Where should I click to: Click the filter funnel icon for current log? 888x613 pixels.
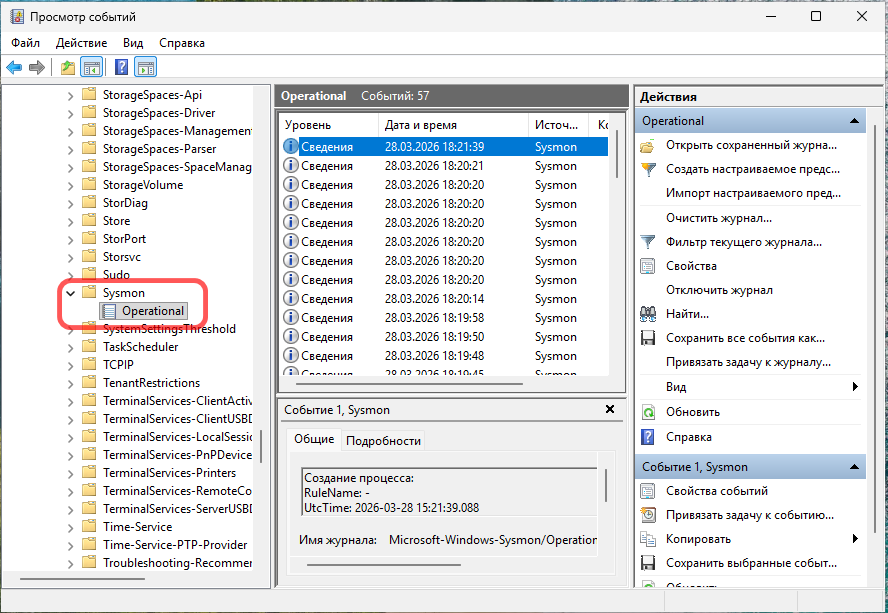(x=648, y=242)
